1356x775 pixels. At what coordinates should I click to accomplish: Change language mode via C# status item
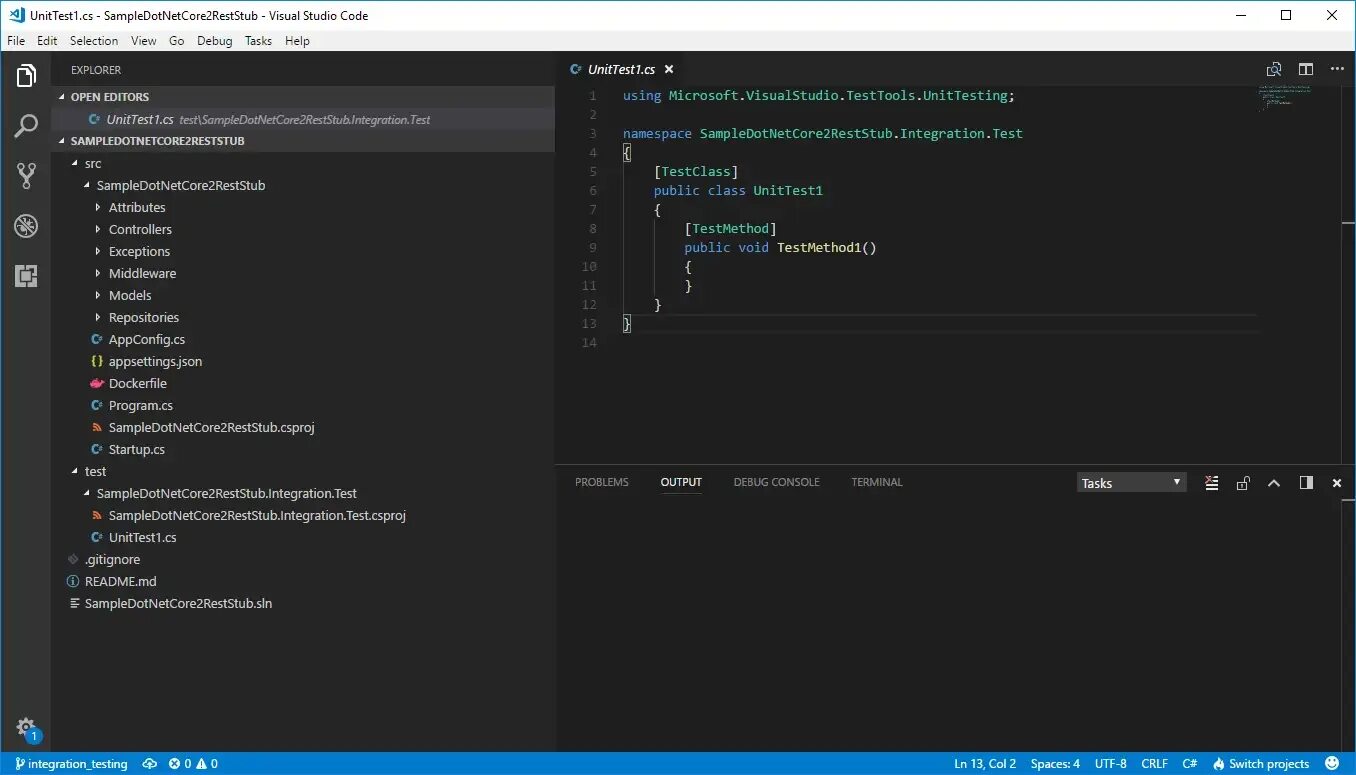pyautogui.click(x=1189, y=764)
